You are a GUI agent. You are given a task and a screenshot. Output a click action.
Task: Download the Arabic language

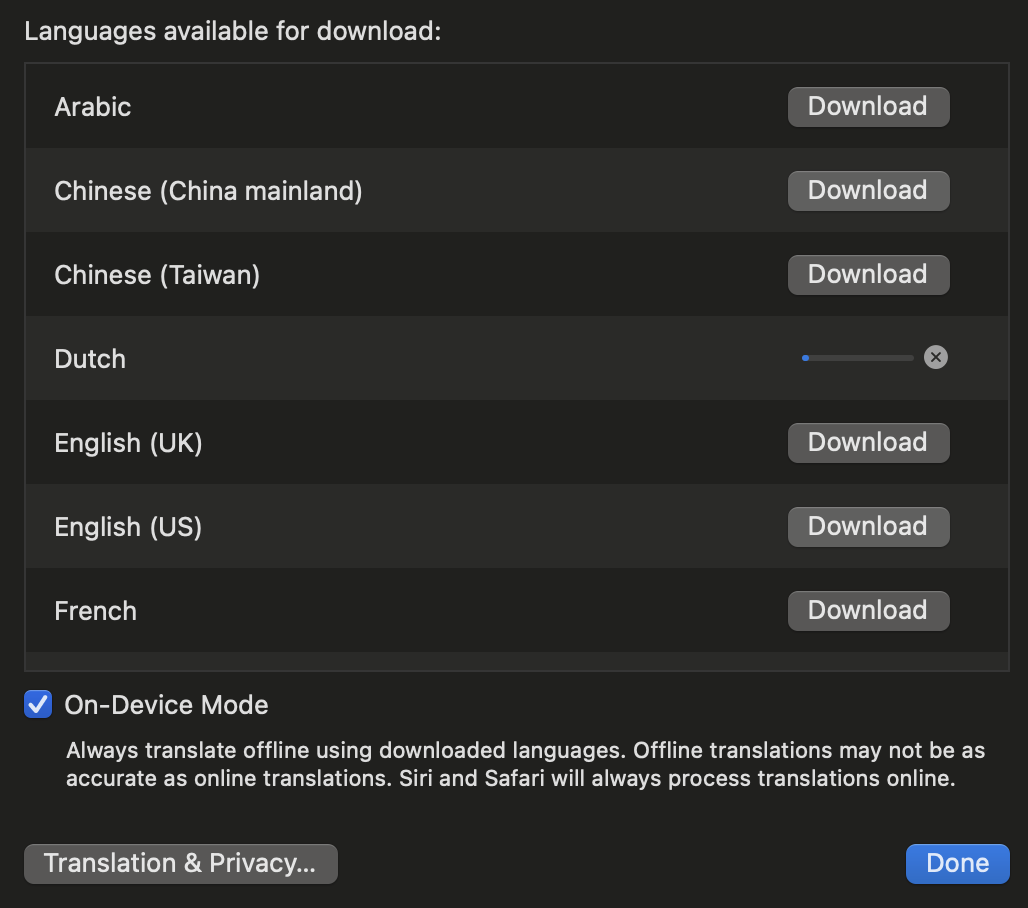coord(868,107)
